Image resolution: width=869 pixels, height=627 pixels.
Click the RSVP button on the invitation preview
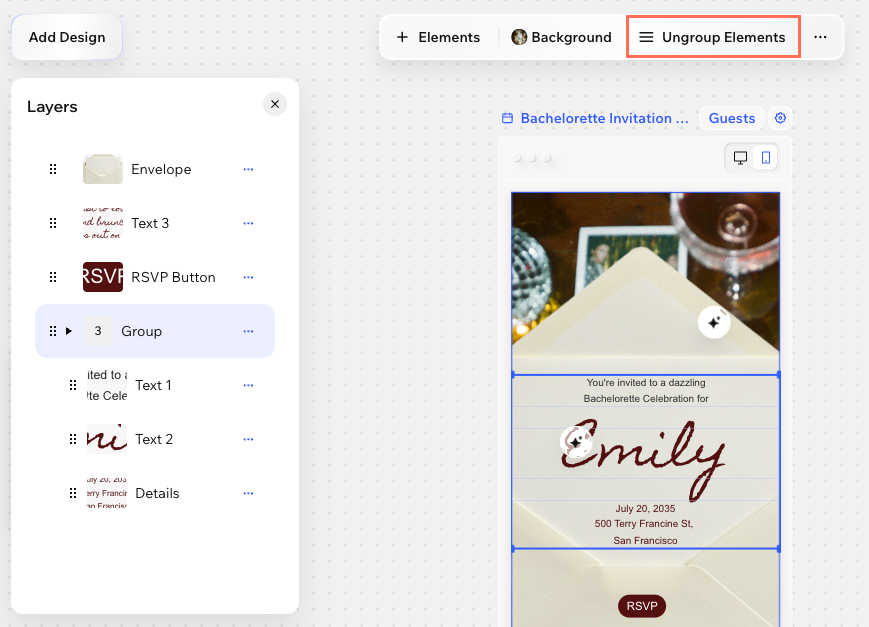click(x=643, y=606)
